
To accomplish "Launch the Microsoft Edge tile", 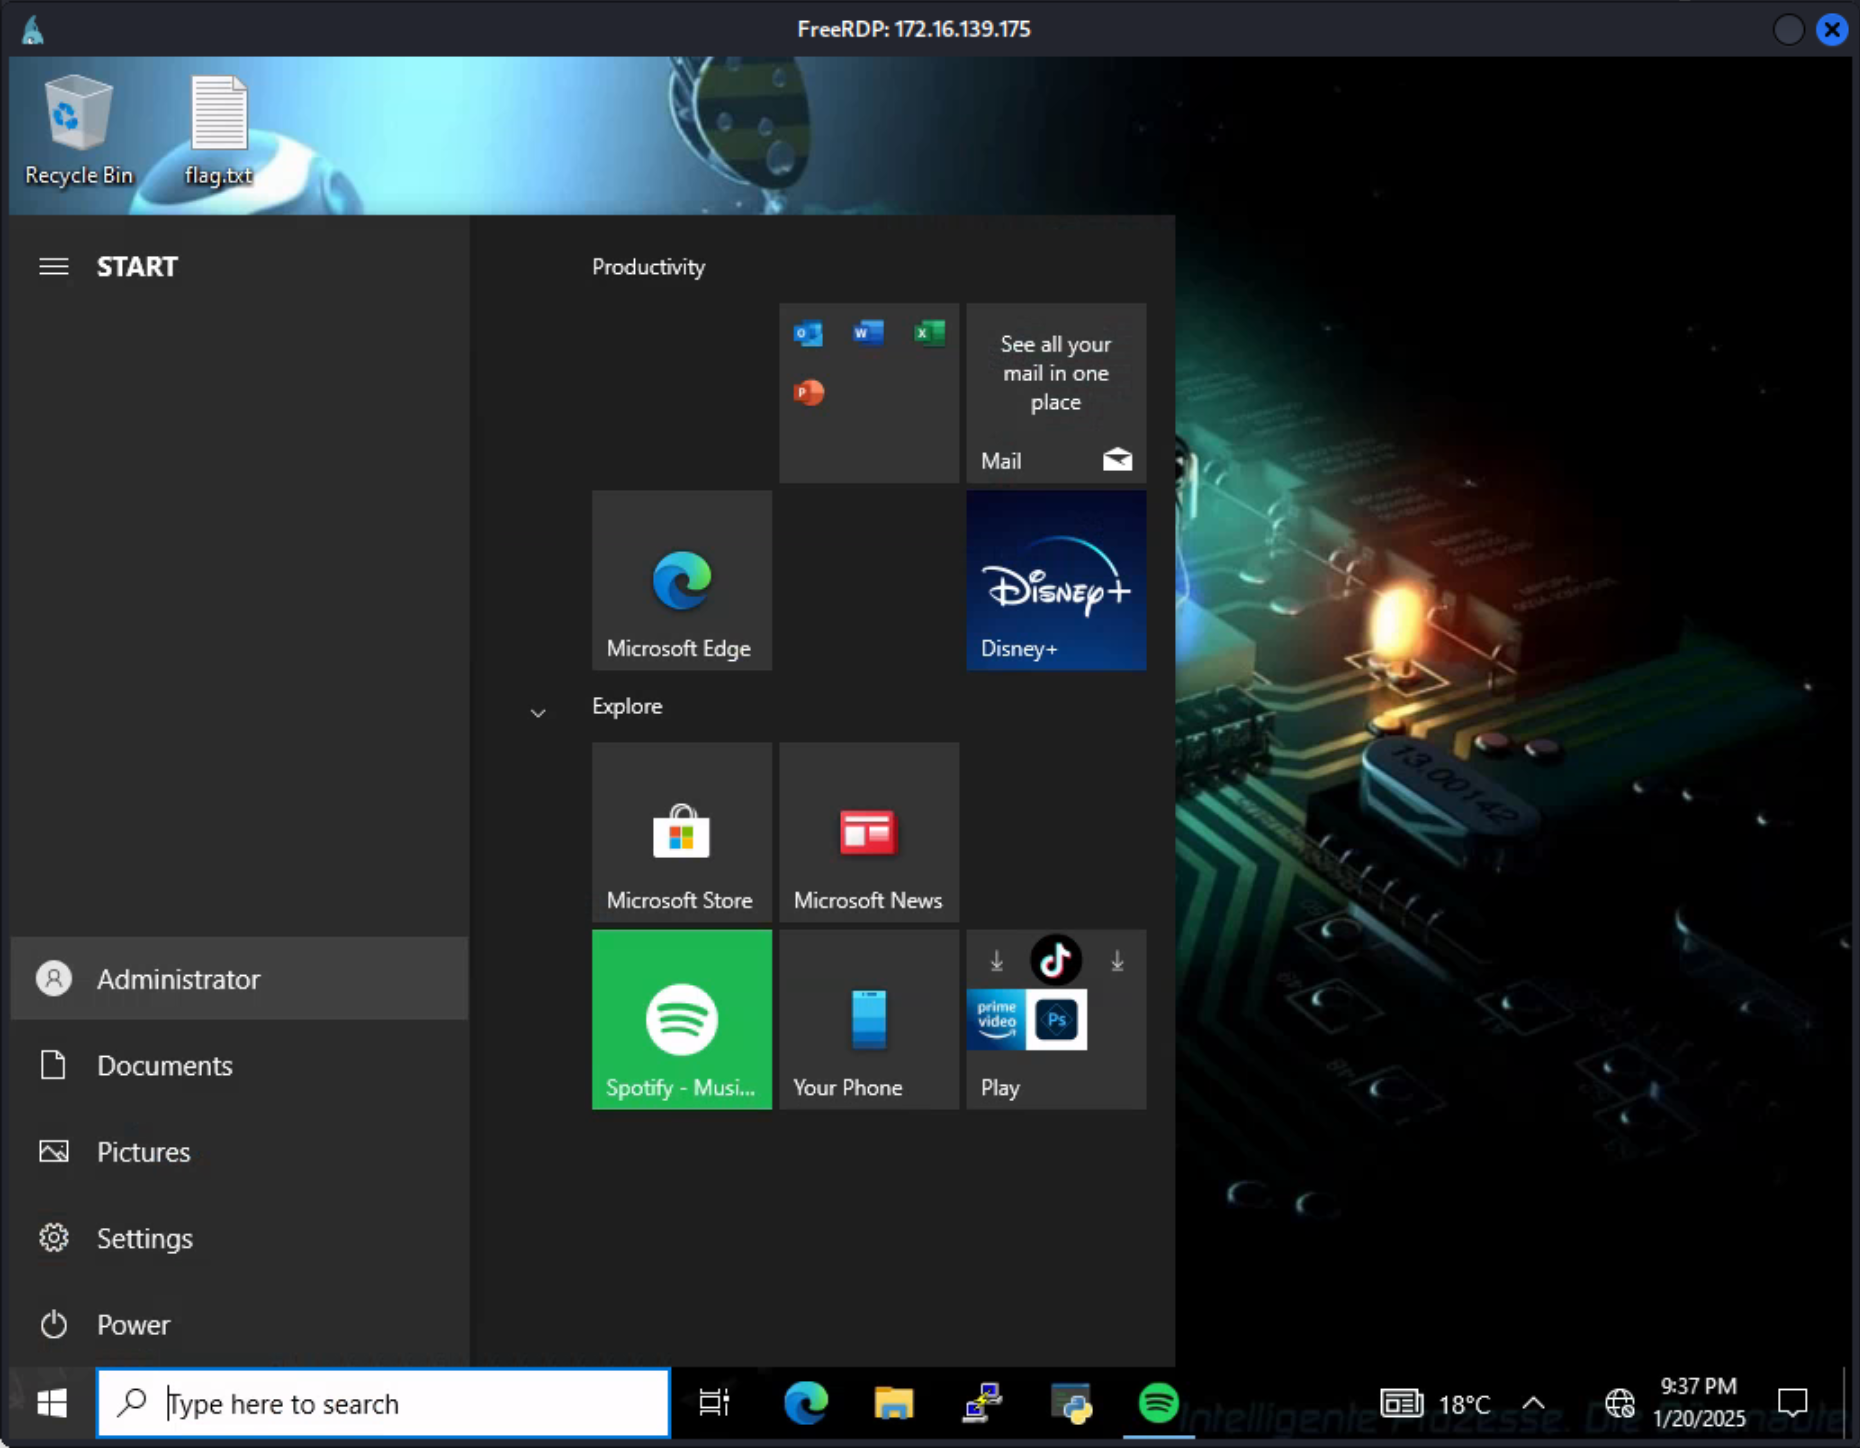I will point(682,580).
